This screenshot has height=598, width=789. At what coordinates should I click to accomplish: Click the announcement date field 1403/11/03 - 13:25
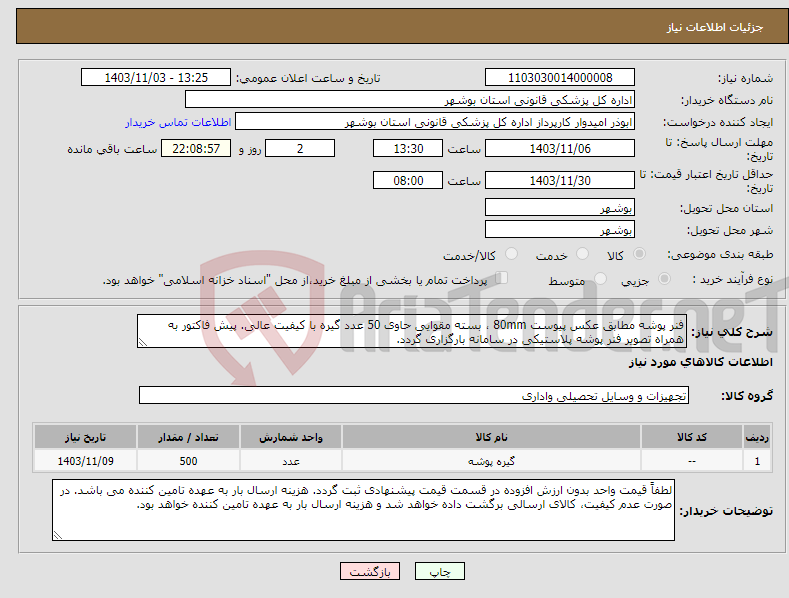coord(156,78)
